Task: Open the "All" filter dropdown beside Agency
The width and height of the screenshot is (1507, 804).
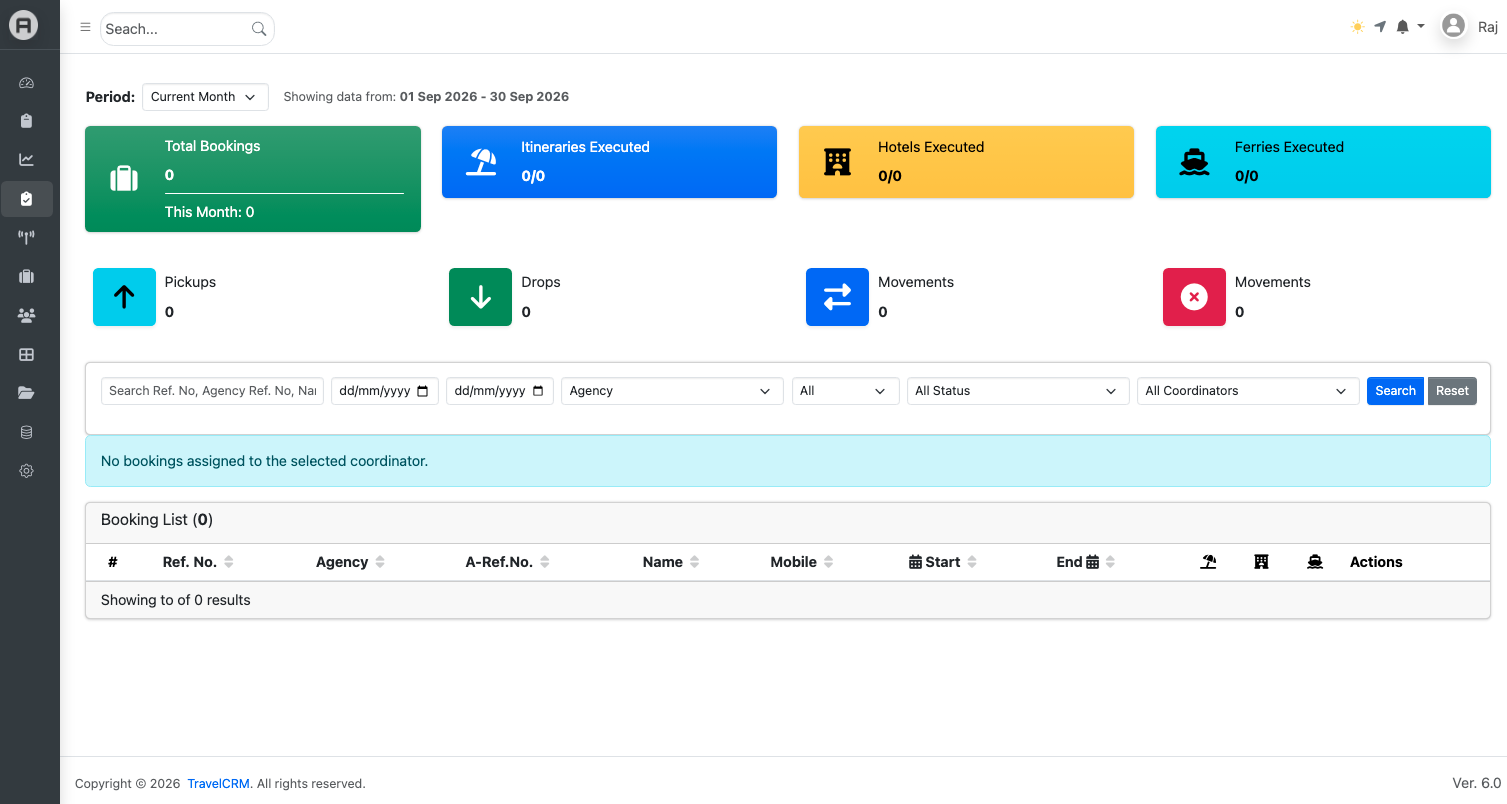Action: tap(845, 391)
